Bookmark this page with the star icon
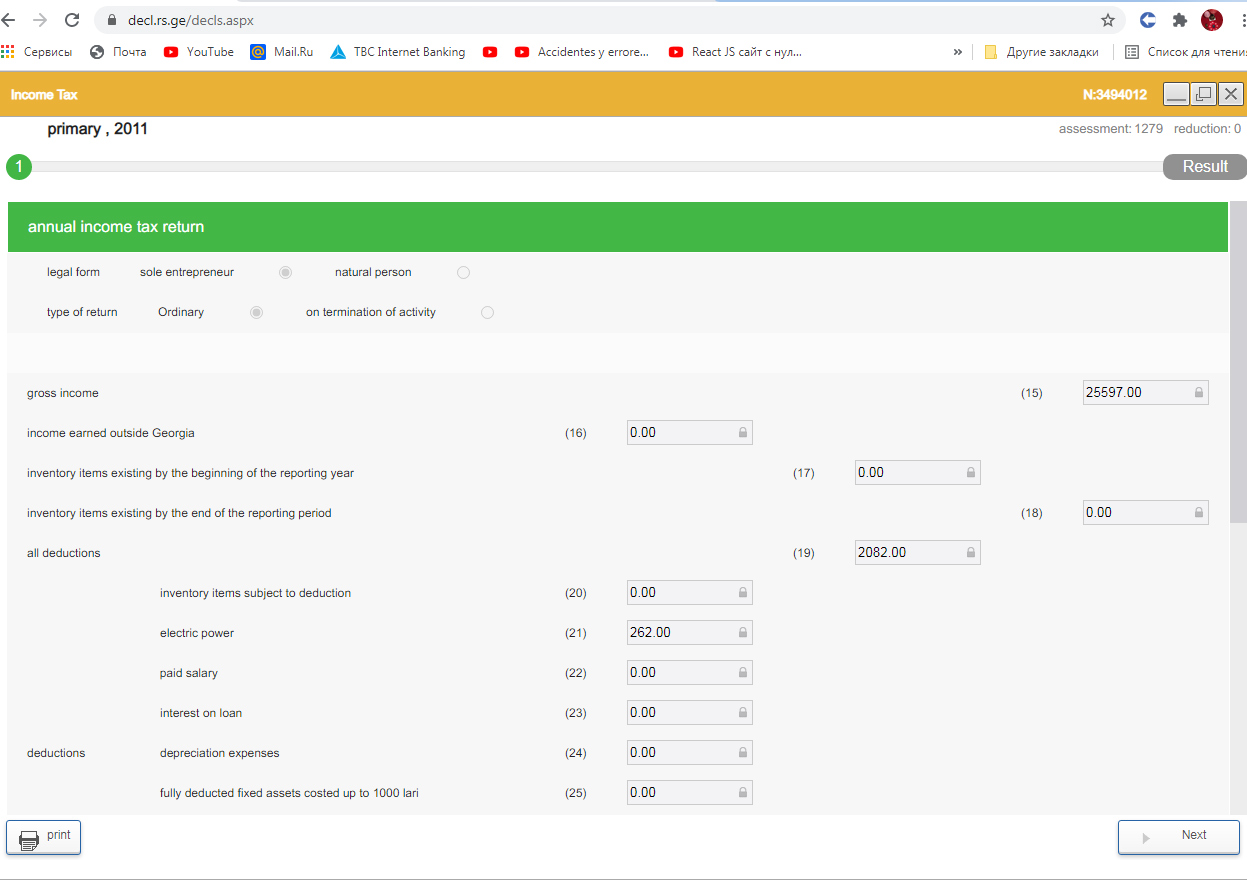 1107,20
